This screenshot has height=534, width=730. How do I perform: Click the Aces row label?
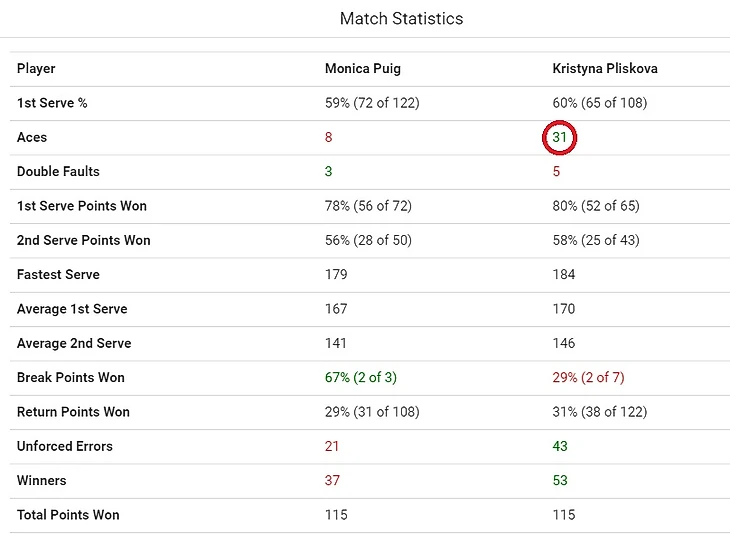(32, 138)
